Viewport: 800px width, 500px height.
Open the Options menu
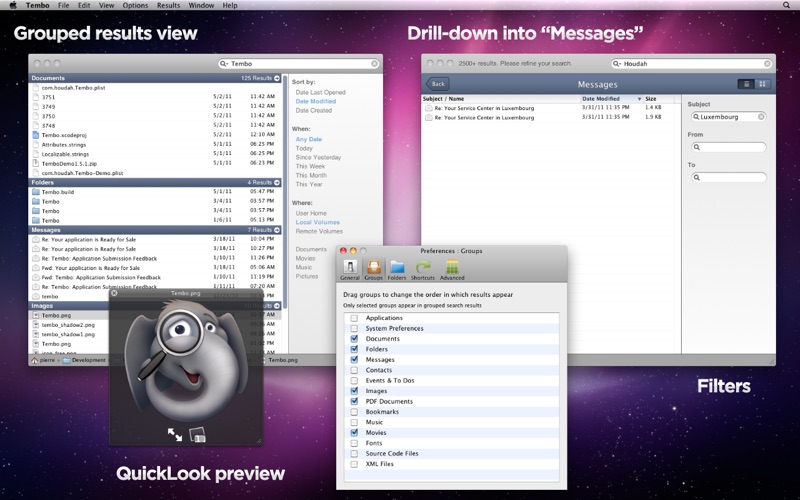[135, 5]
